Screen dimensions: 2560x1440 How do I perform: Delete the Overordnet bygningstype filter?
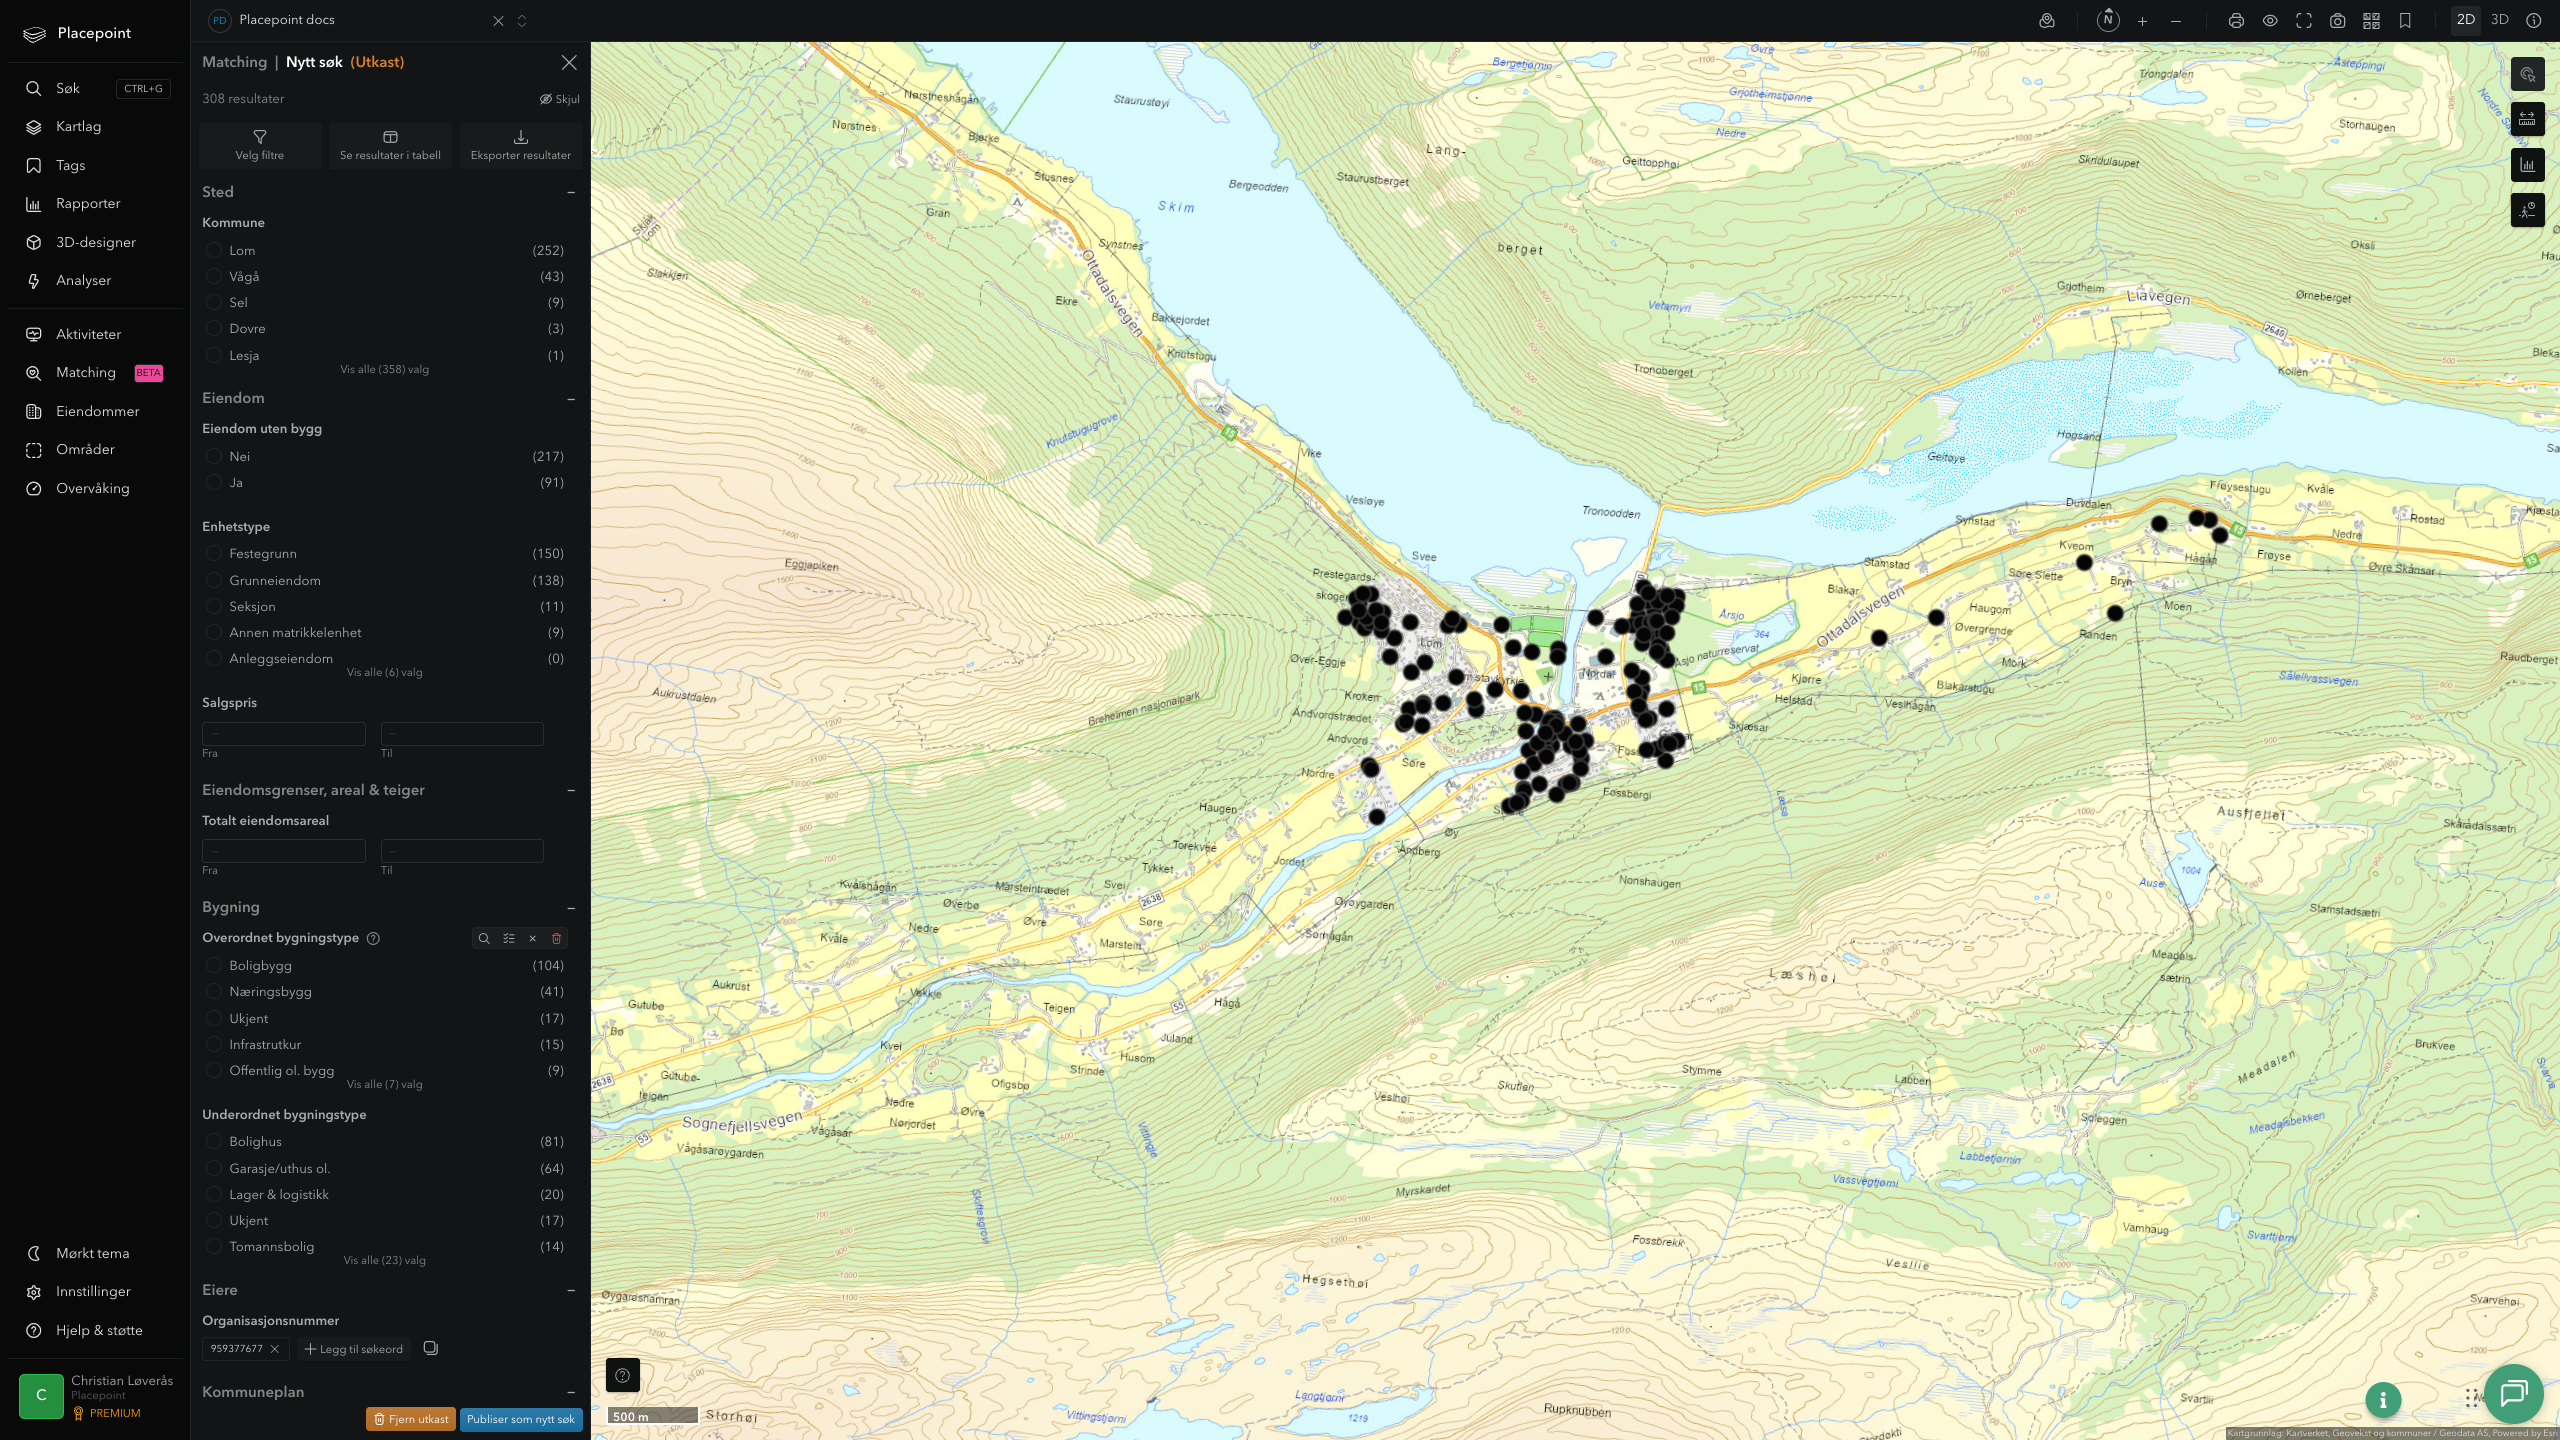pos(557,938)
